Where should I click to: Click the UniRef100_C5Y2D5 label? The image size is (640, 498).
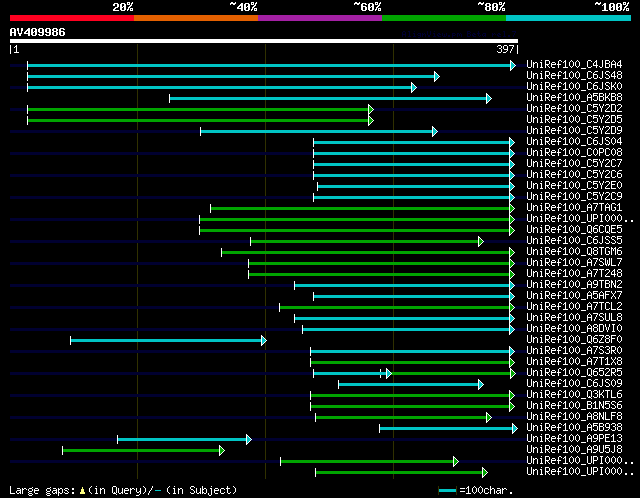[574, 120]
